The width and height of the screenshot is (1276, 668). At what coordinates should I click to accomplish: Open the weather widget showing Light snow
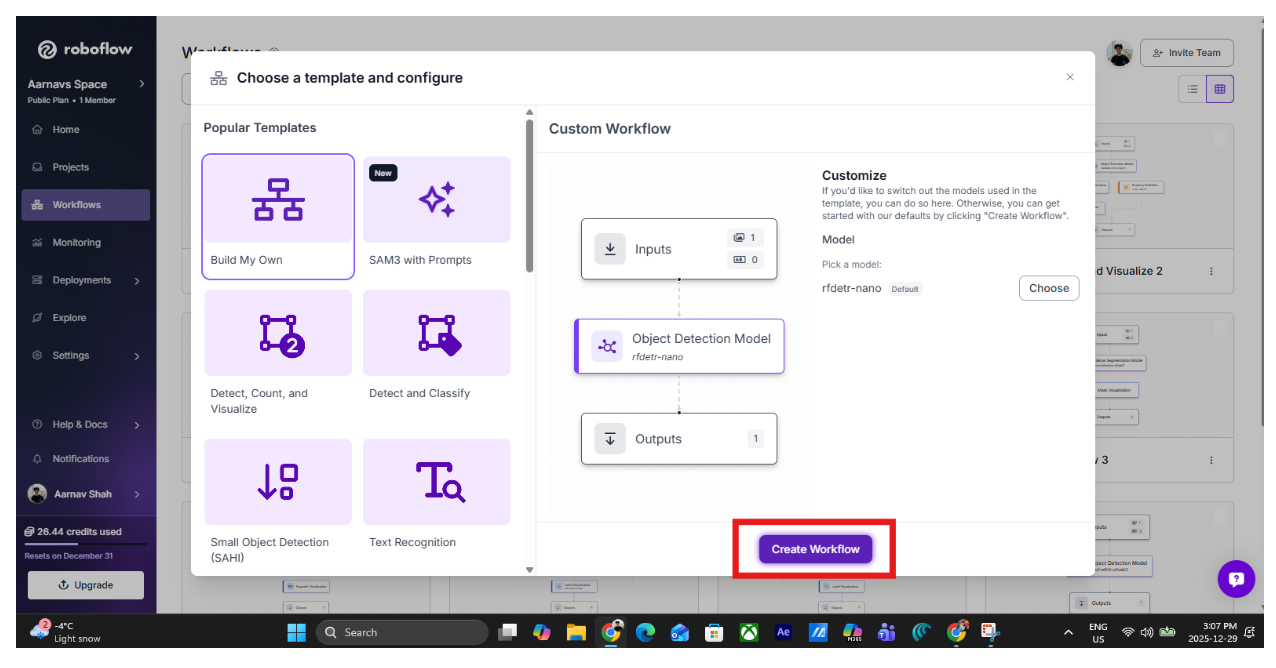[x=66, y=632]
